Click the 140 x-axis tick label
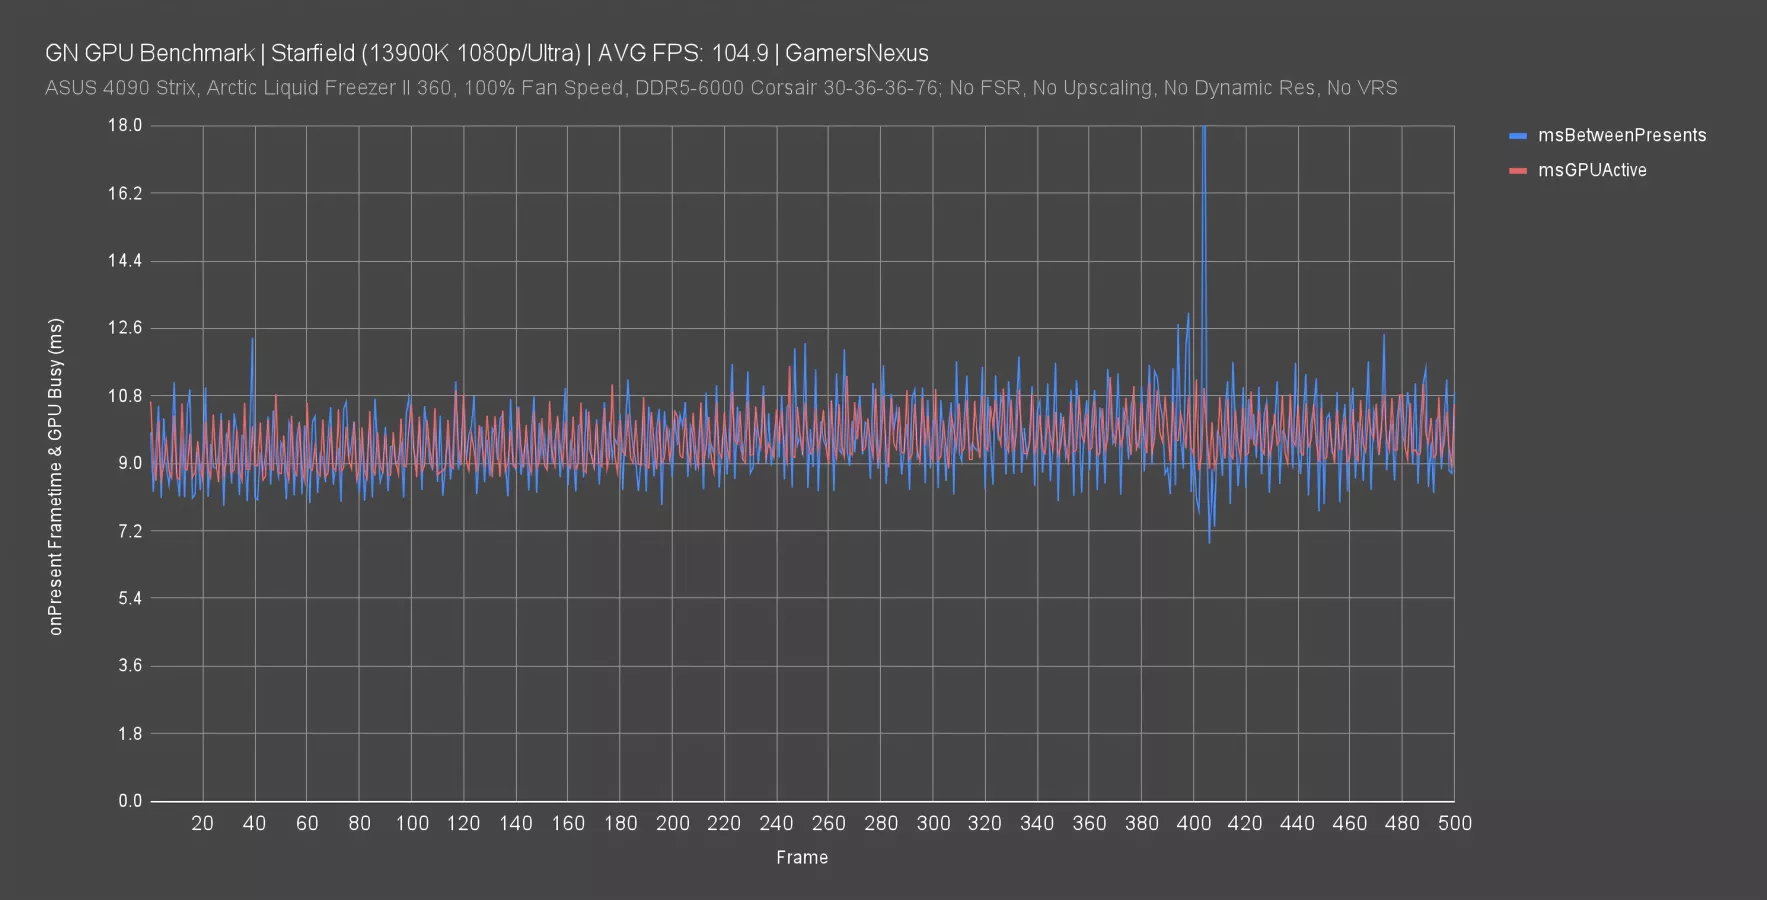This screenshot has width=1767, height=900. pos(515,823)
